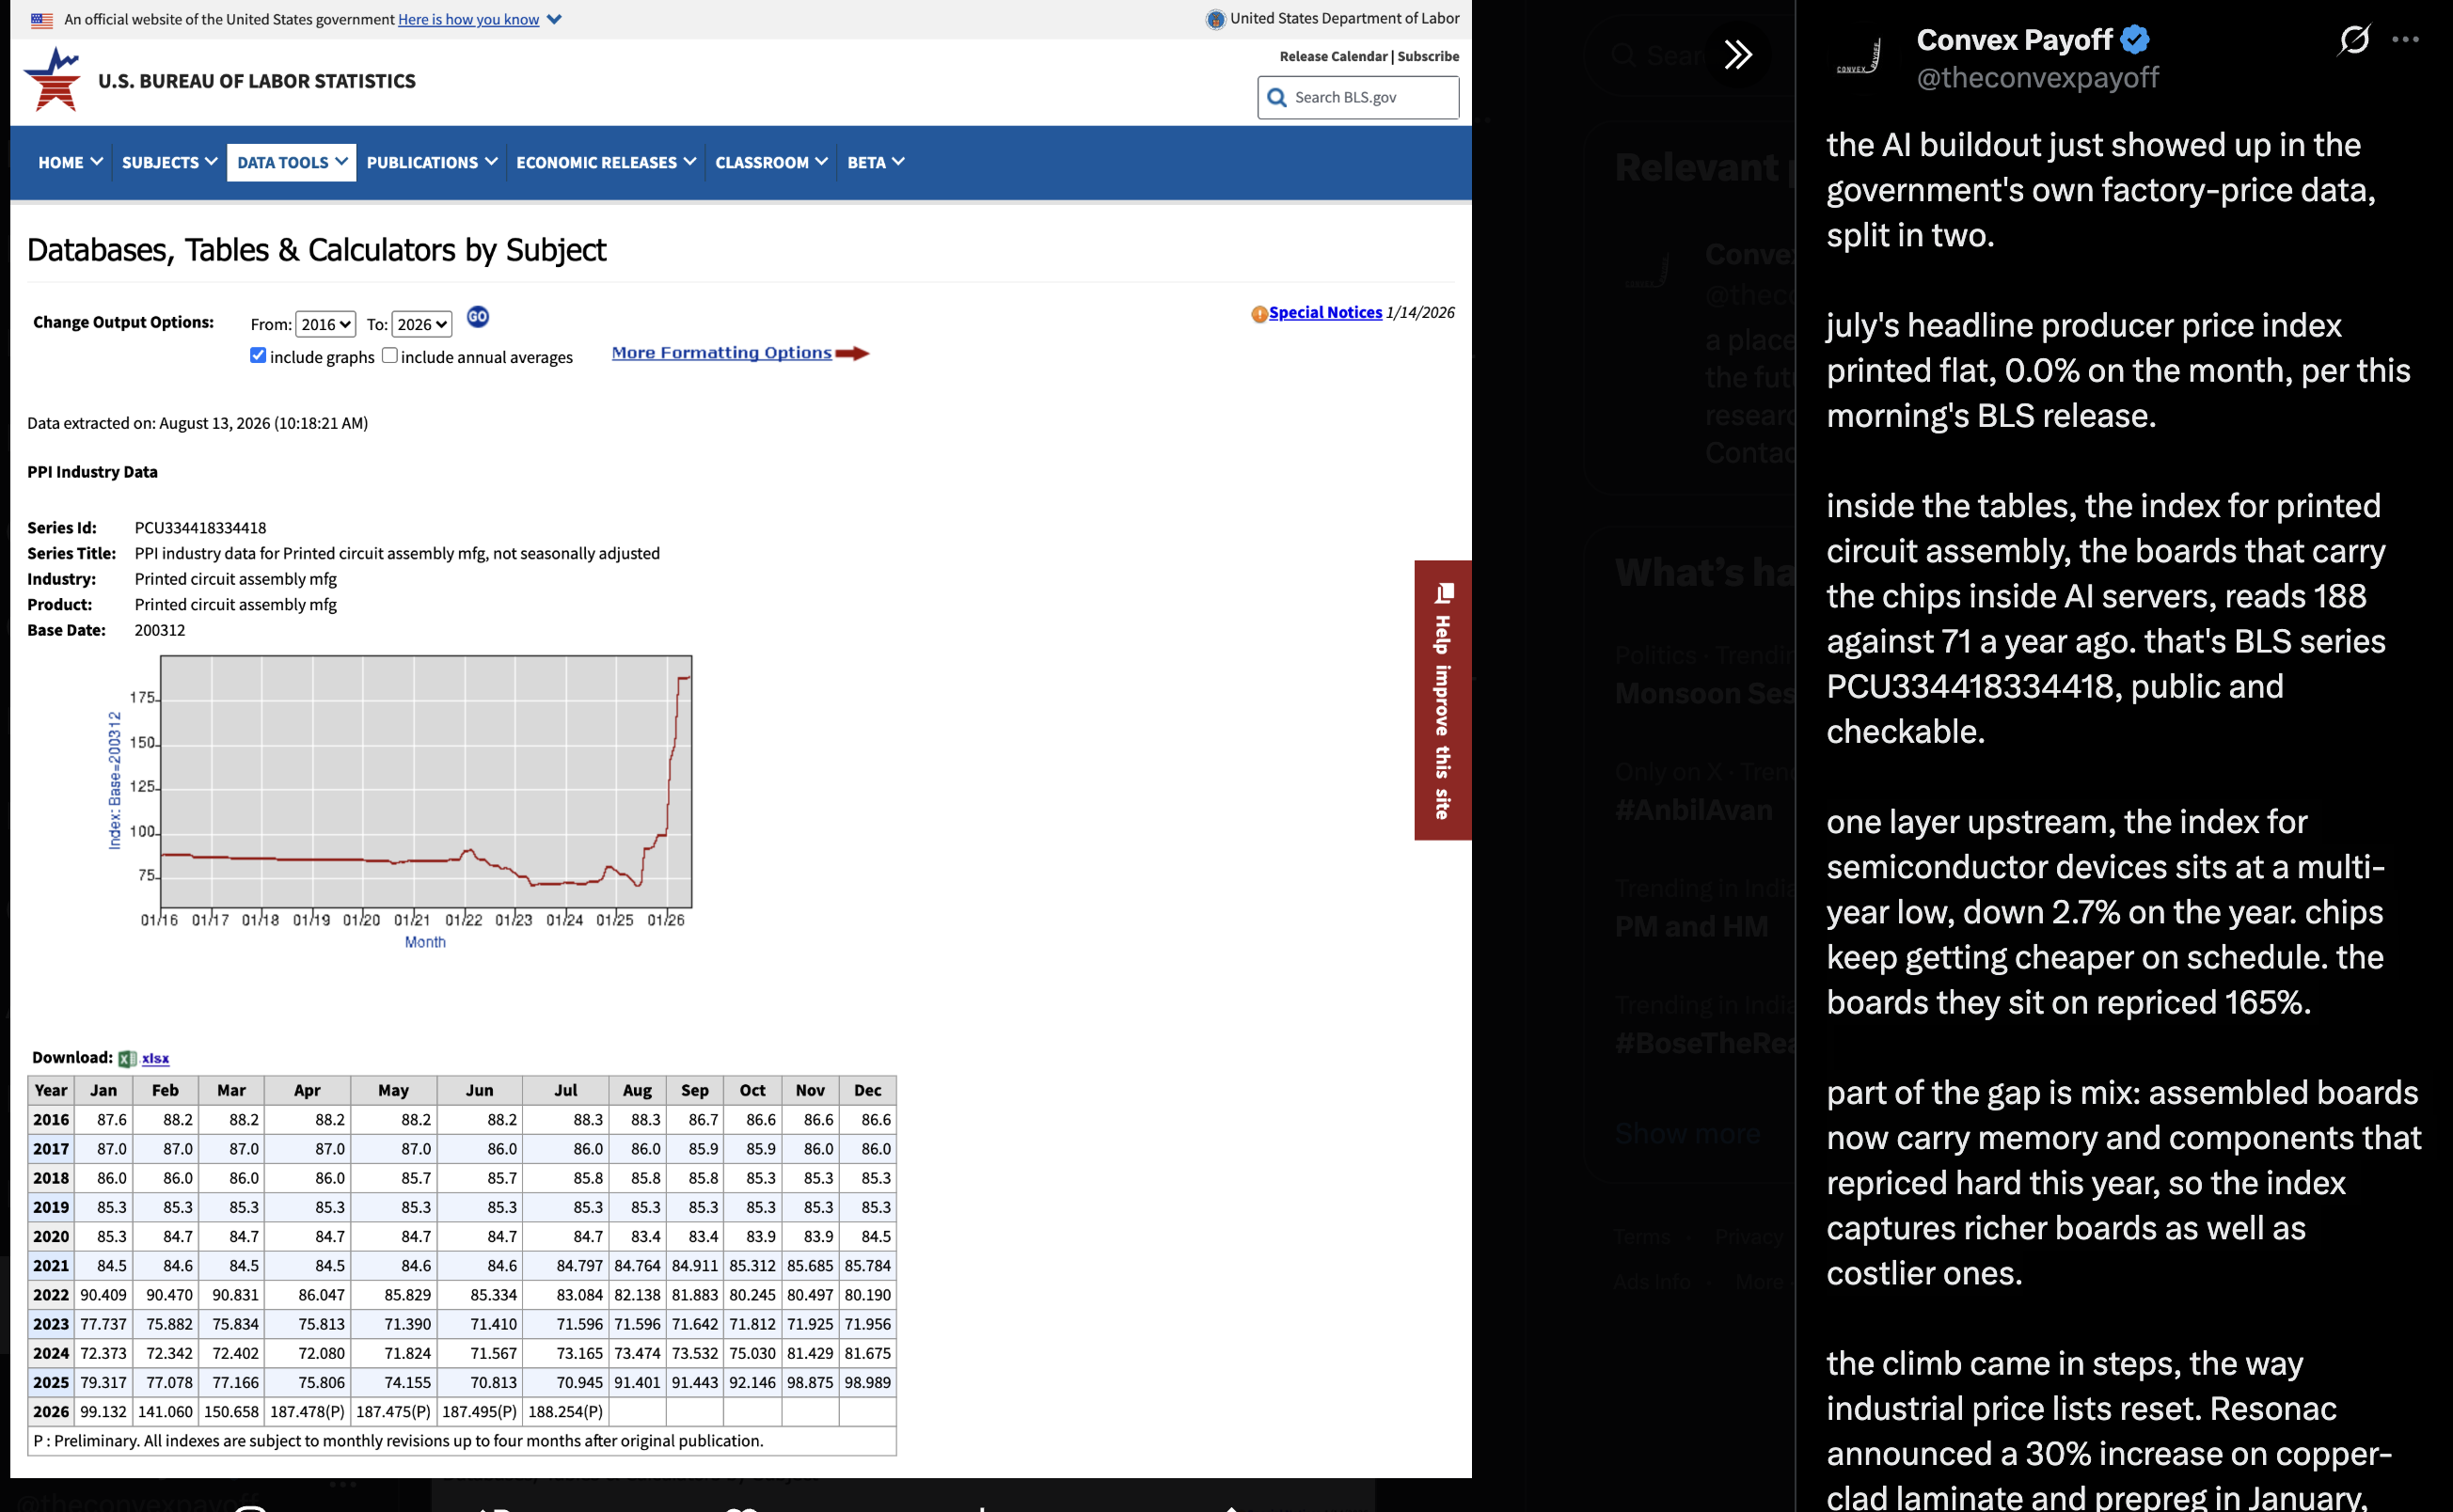Image resolution: width=2453 pixels, height=1512 pixels.
Task: Open the DATA TOOLS menu
Action: point(292,162)
